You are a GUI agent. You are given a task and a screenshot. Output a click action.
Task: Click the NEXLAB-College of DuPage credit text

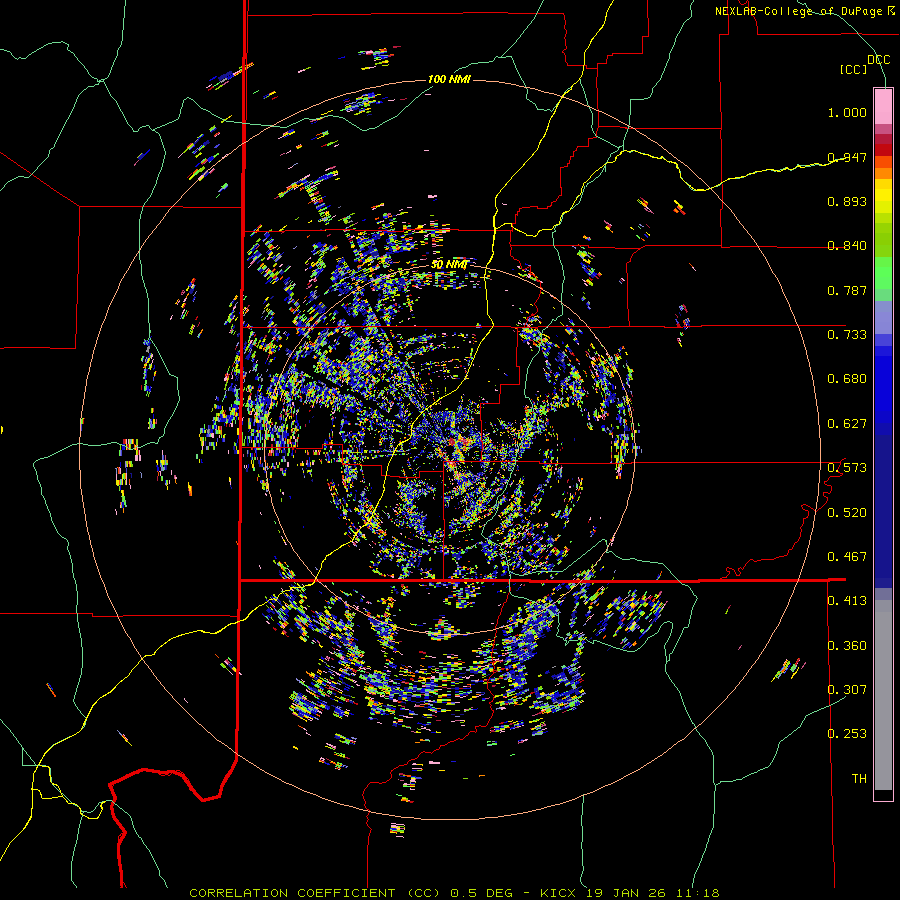(798, 11)
